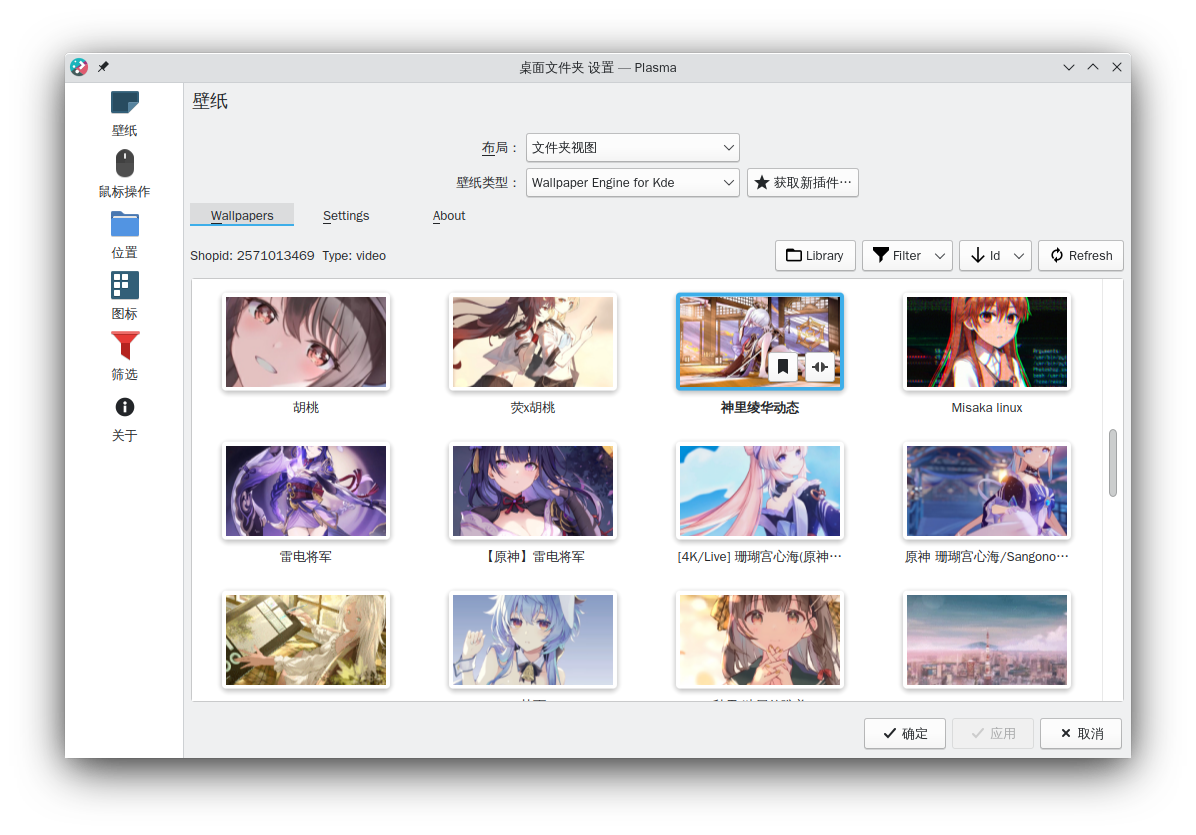Click the 桌面文件夹 设置 — Plasma window title
The image size is (1196, 835).
[597, 68]
